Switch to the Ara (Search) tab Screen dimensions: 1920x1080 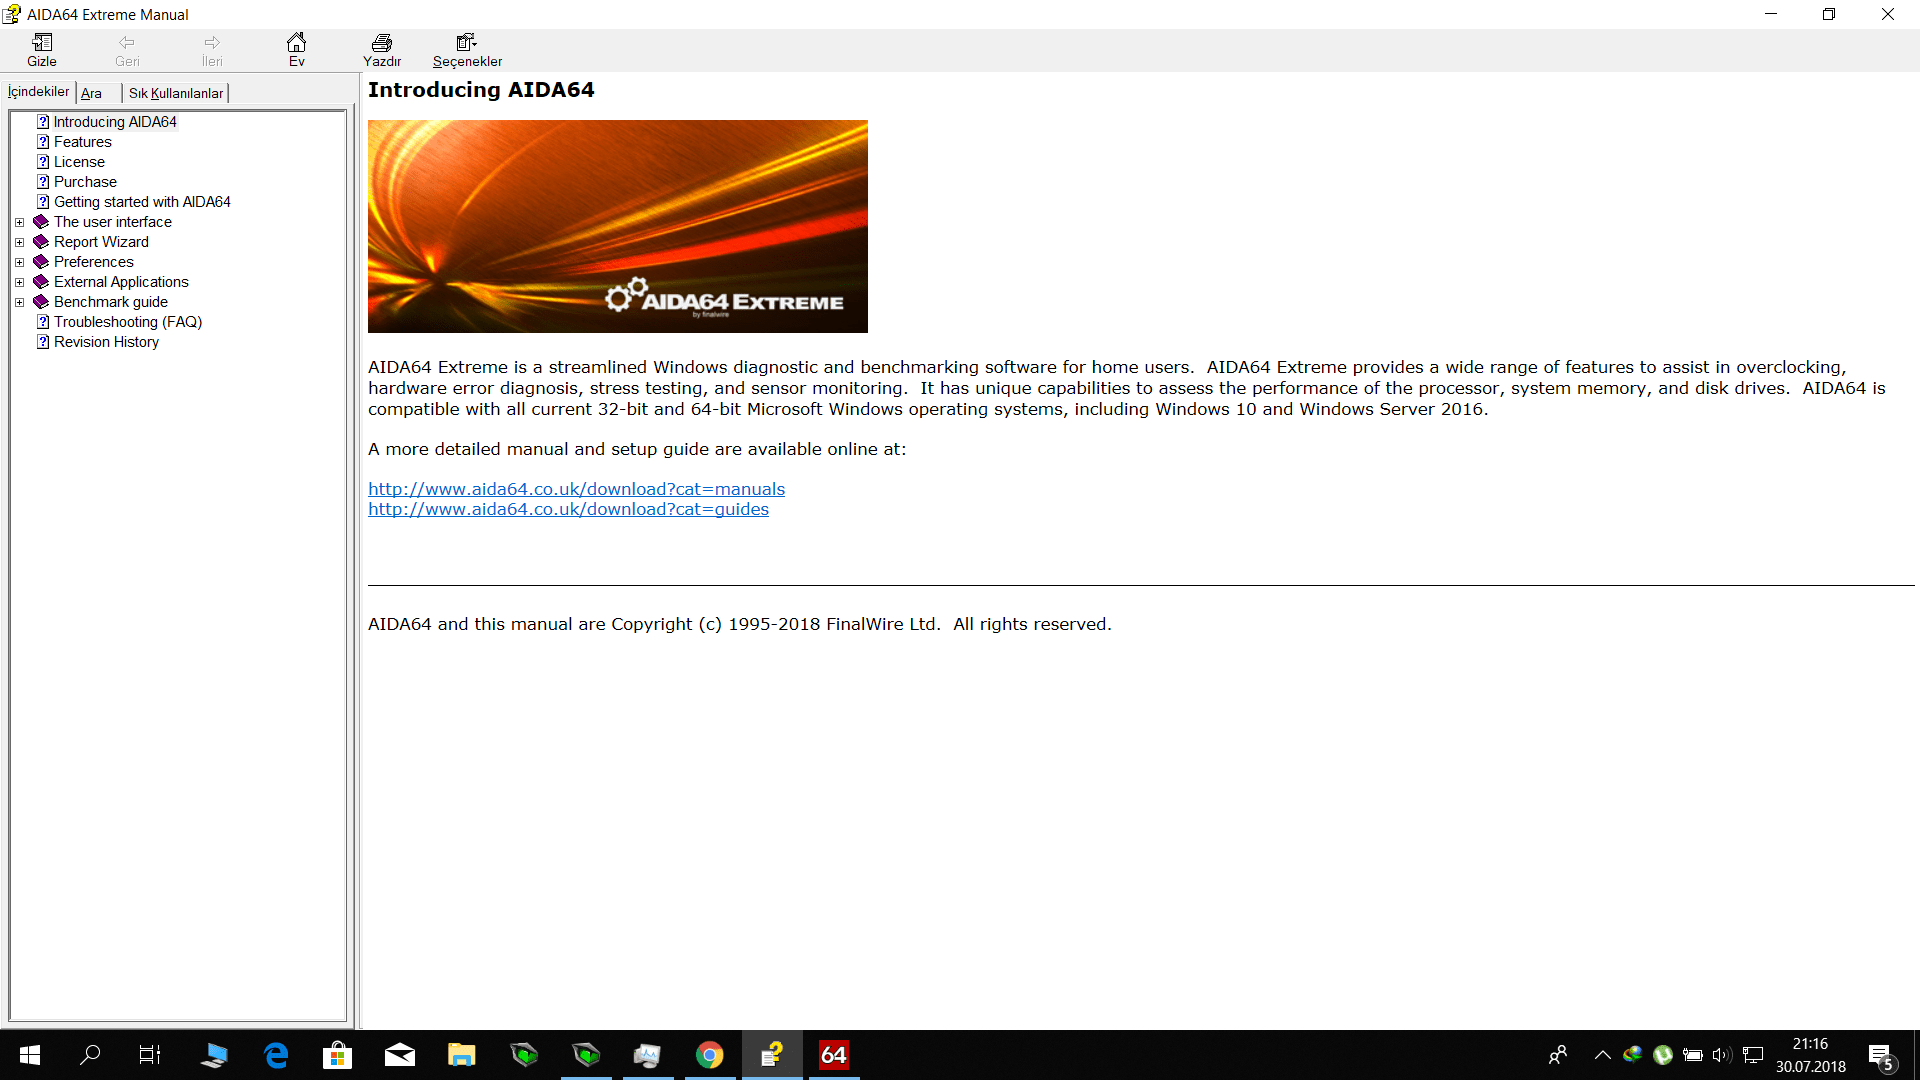click(91, 93)
